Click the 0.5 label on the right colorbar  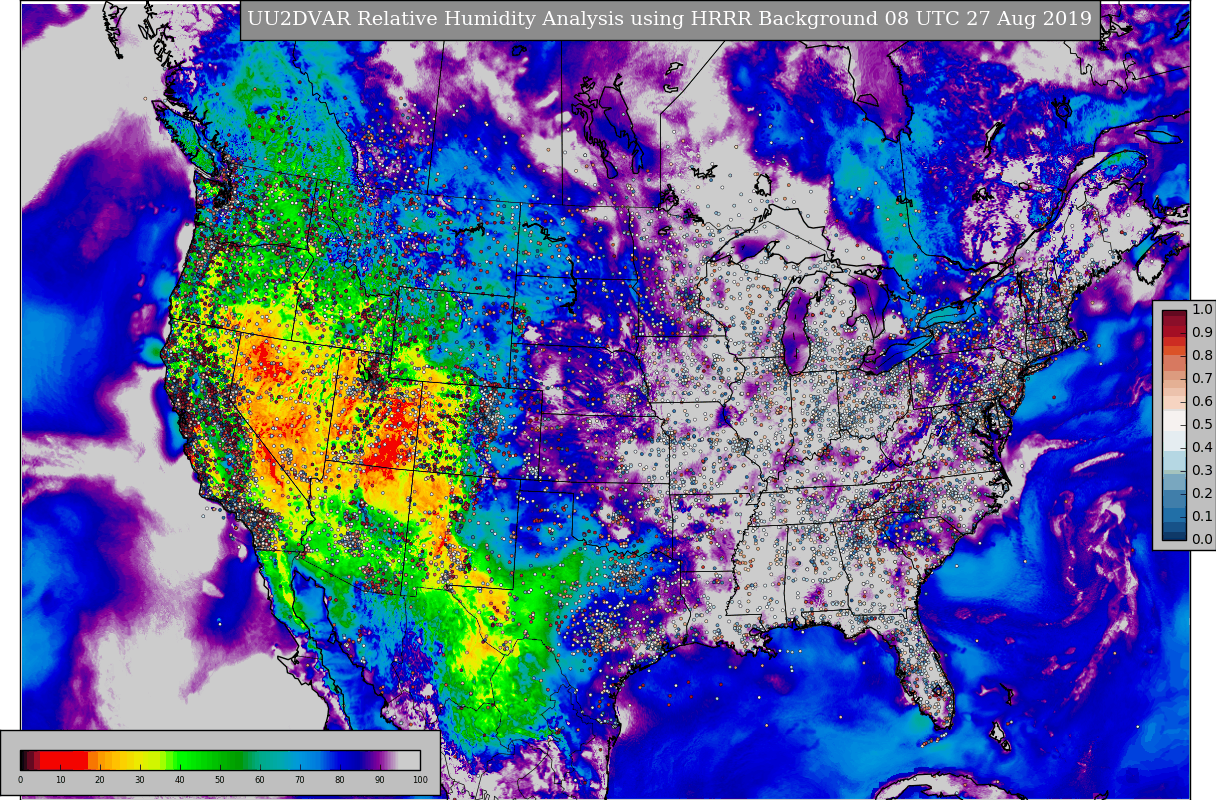click(1202, 425)
